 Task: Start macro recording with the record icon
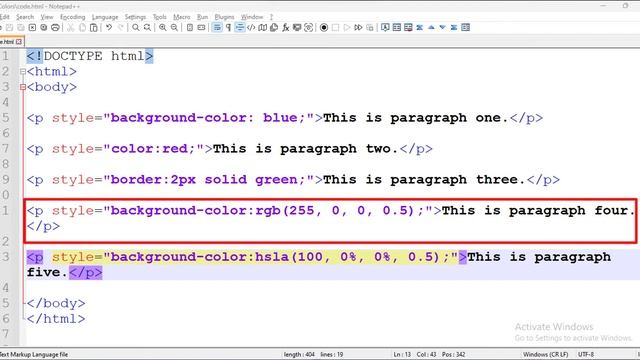click(324, 27)
